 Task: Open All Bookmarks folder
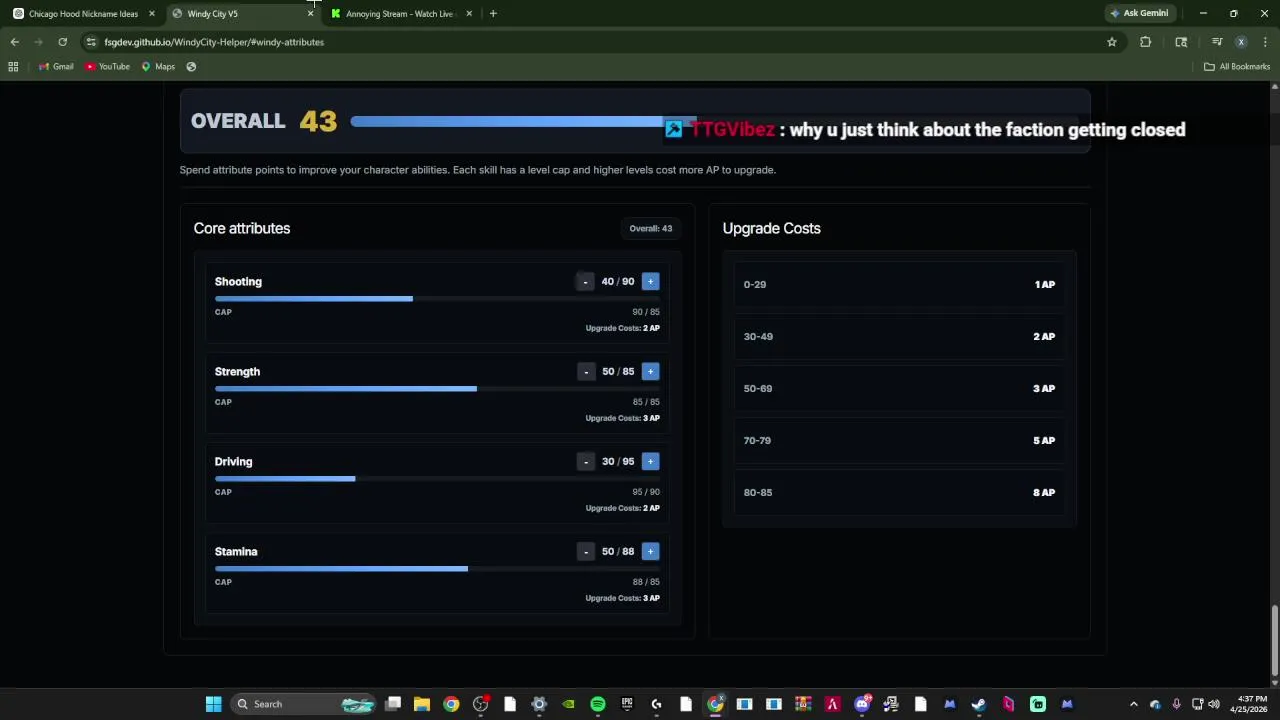(x=1237, y=67)
